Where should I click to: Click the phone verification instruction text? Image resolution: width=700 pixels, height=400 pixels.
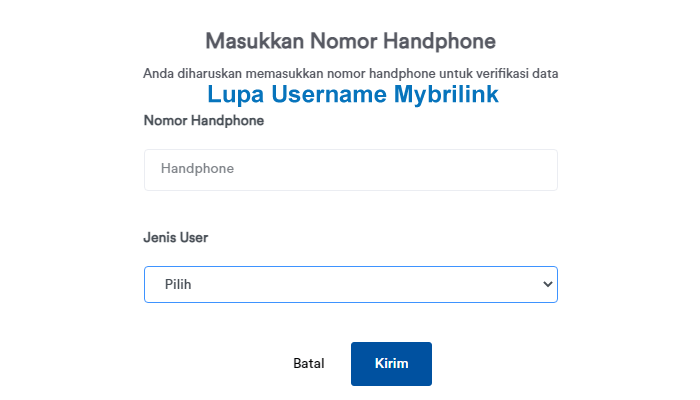350,73
